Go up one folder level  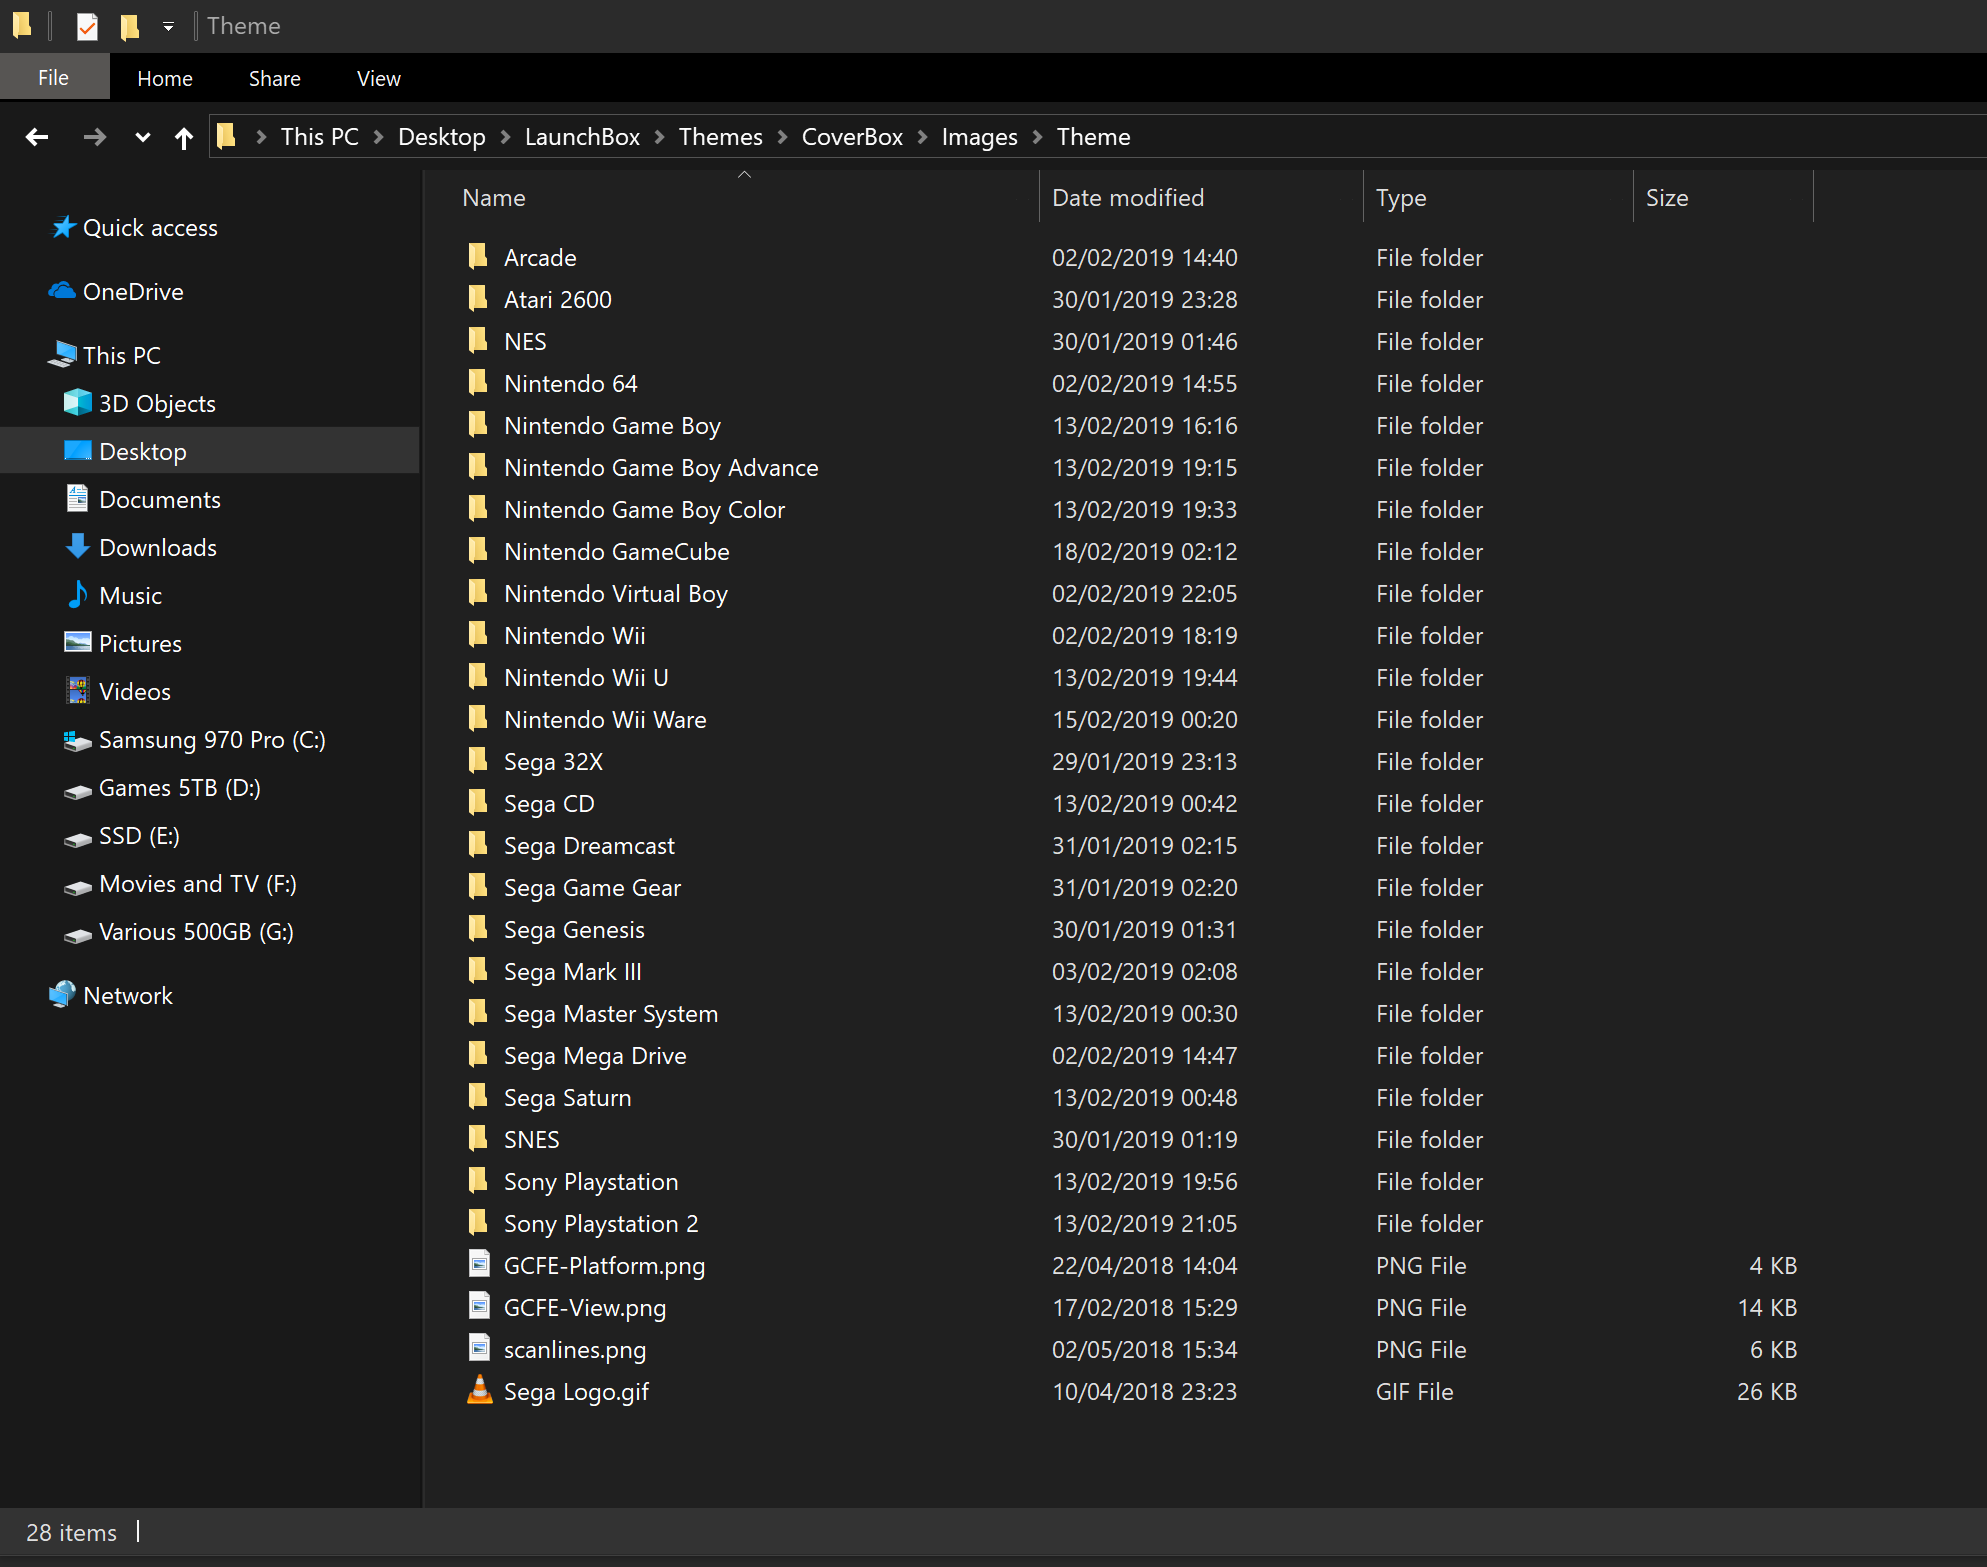coord(184,138)
